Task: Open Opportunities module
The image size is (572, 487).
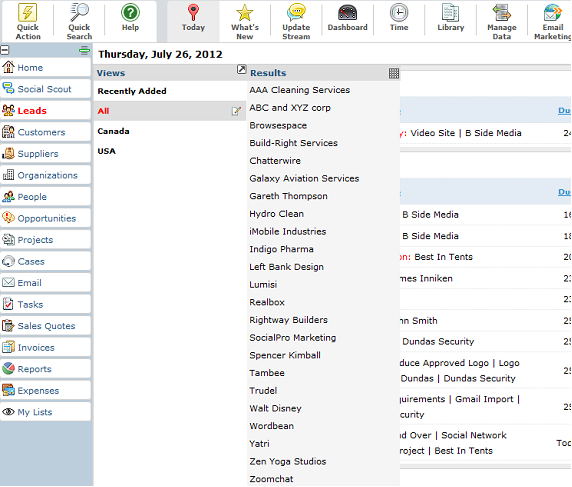Action: (x=45, y=218)
